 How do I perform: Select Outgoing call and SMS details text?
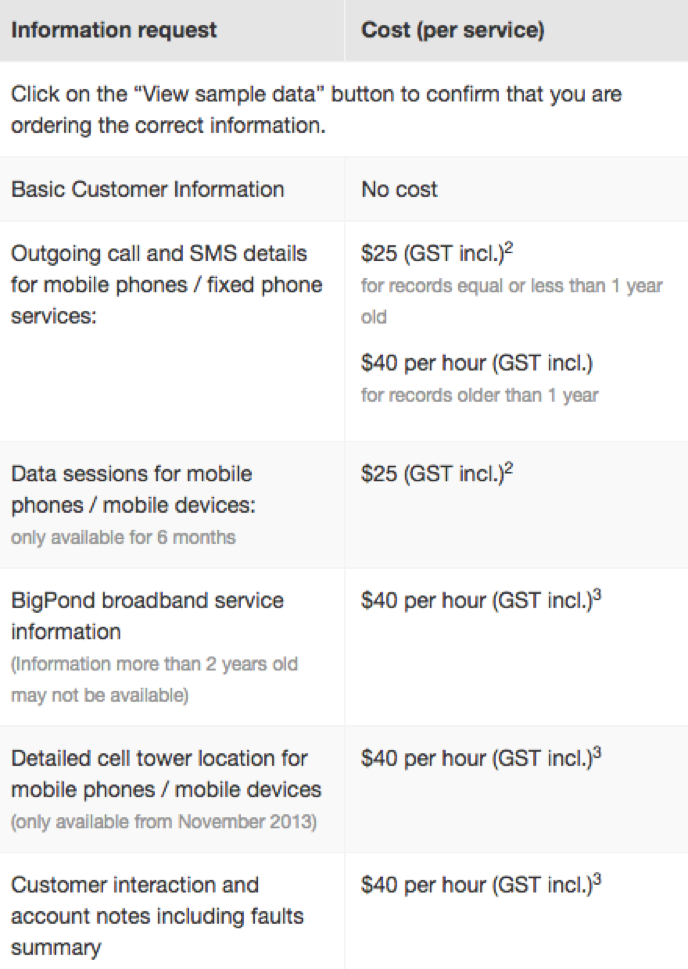[166, 285]
